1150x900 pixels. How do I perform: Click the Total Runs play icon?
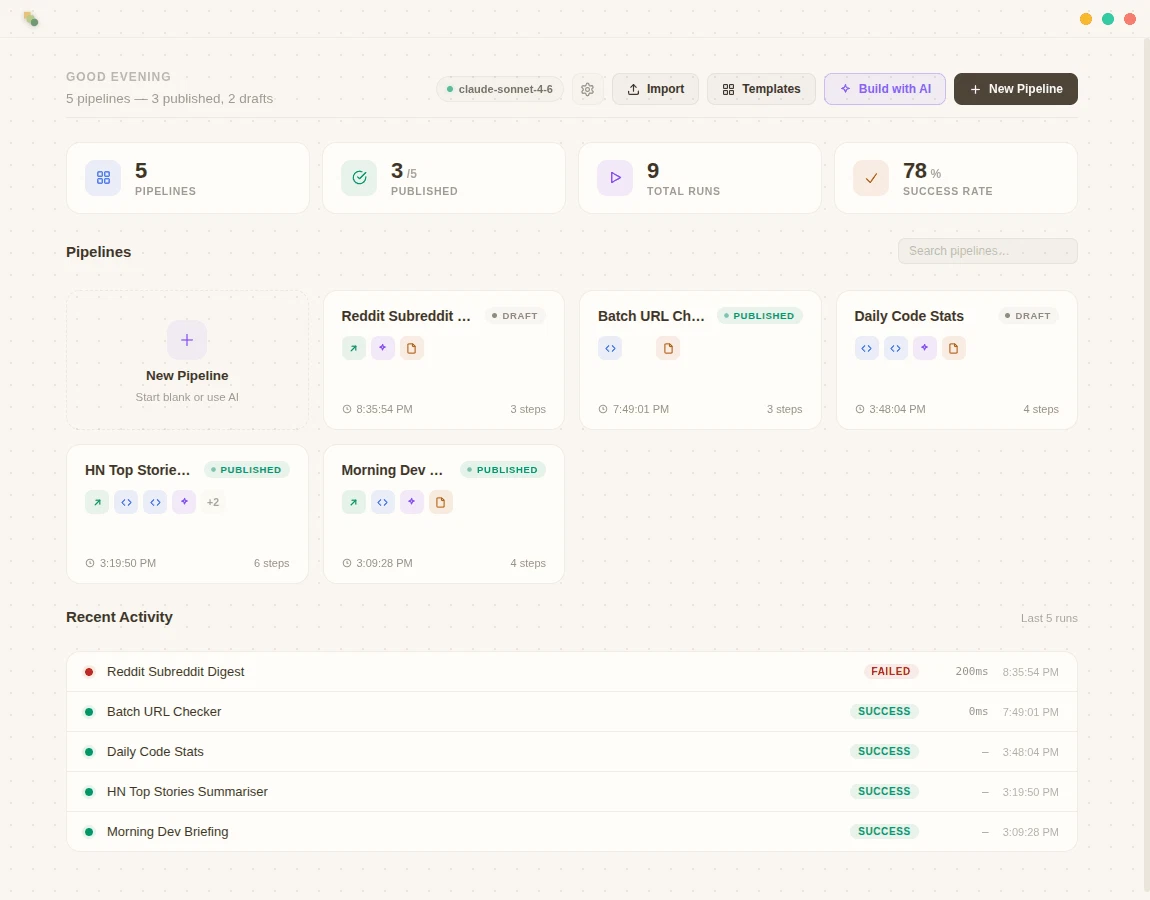[615, 178]
